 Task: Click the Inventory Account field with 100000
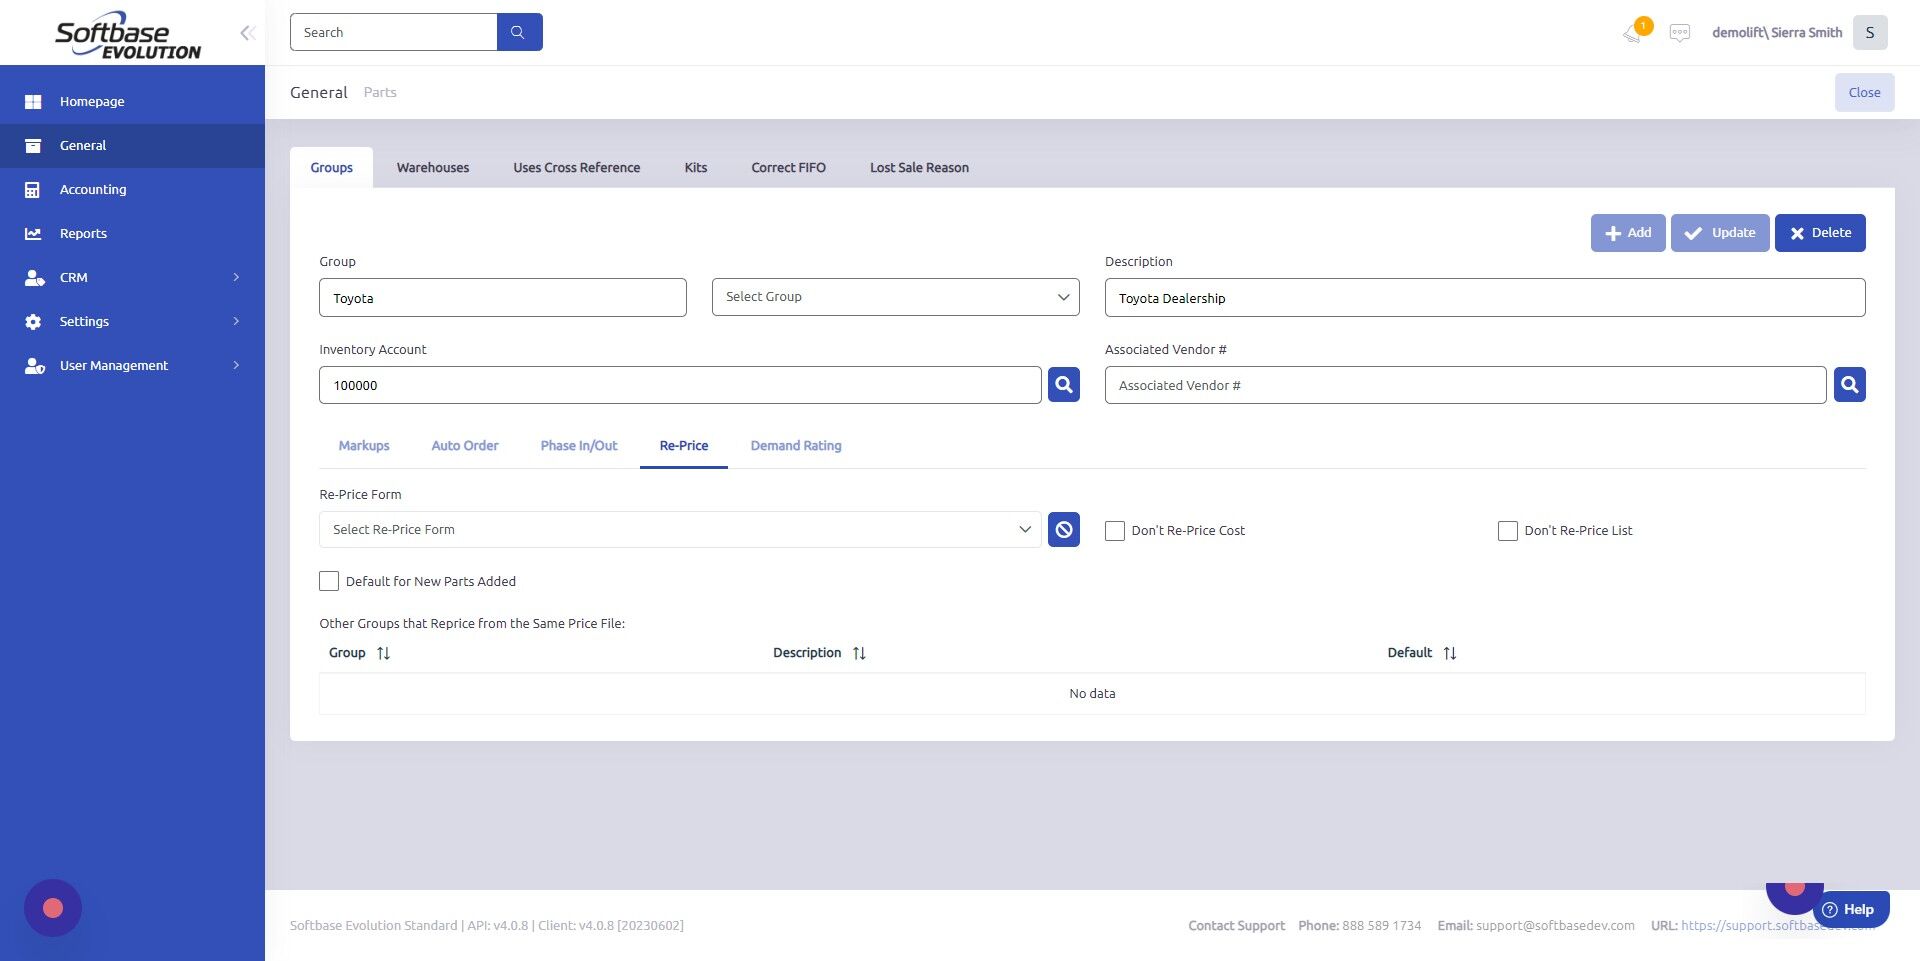click(x=680, y=385)
